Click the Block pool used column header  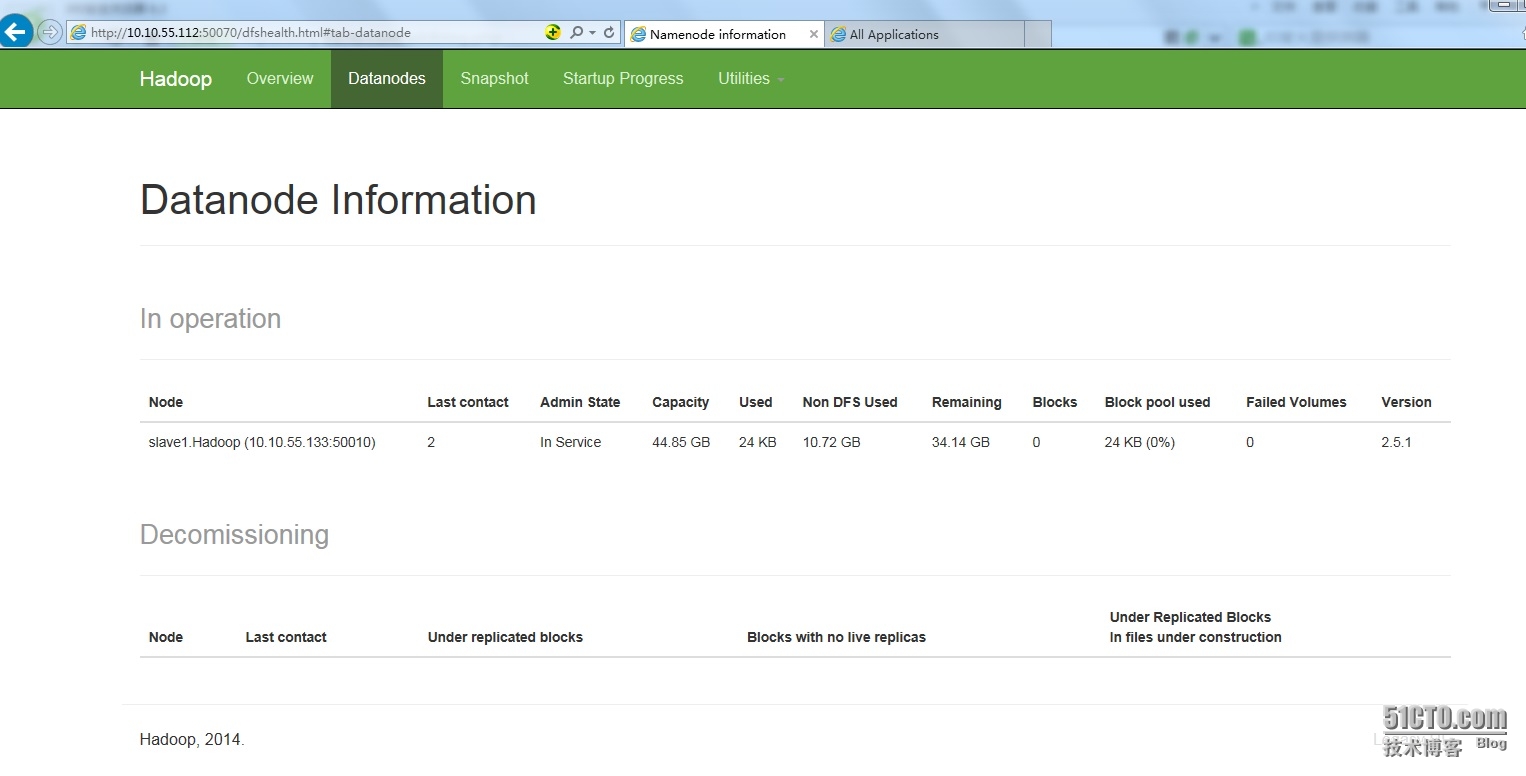click(1157, 402)
